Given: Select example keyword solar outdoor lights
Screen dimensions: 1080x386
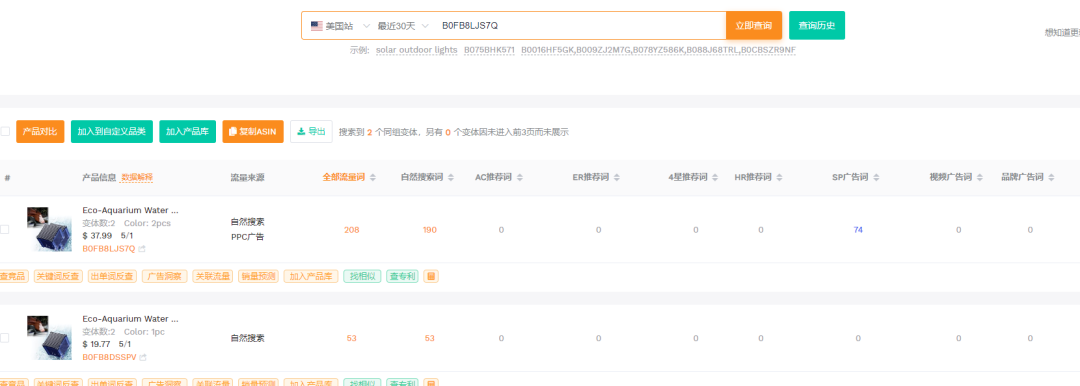Looking at the screenshot, I should tap(417, 50).
